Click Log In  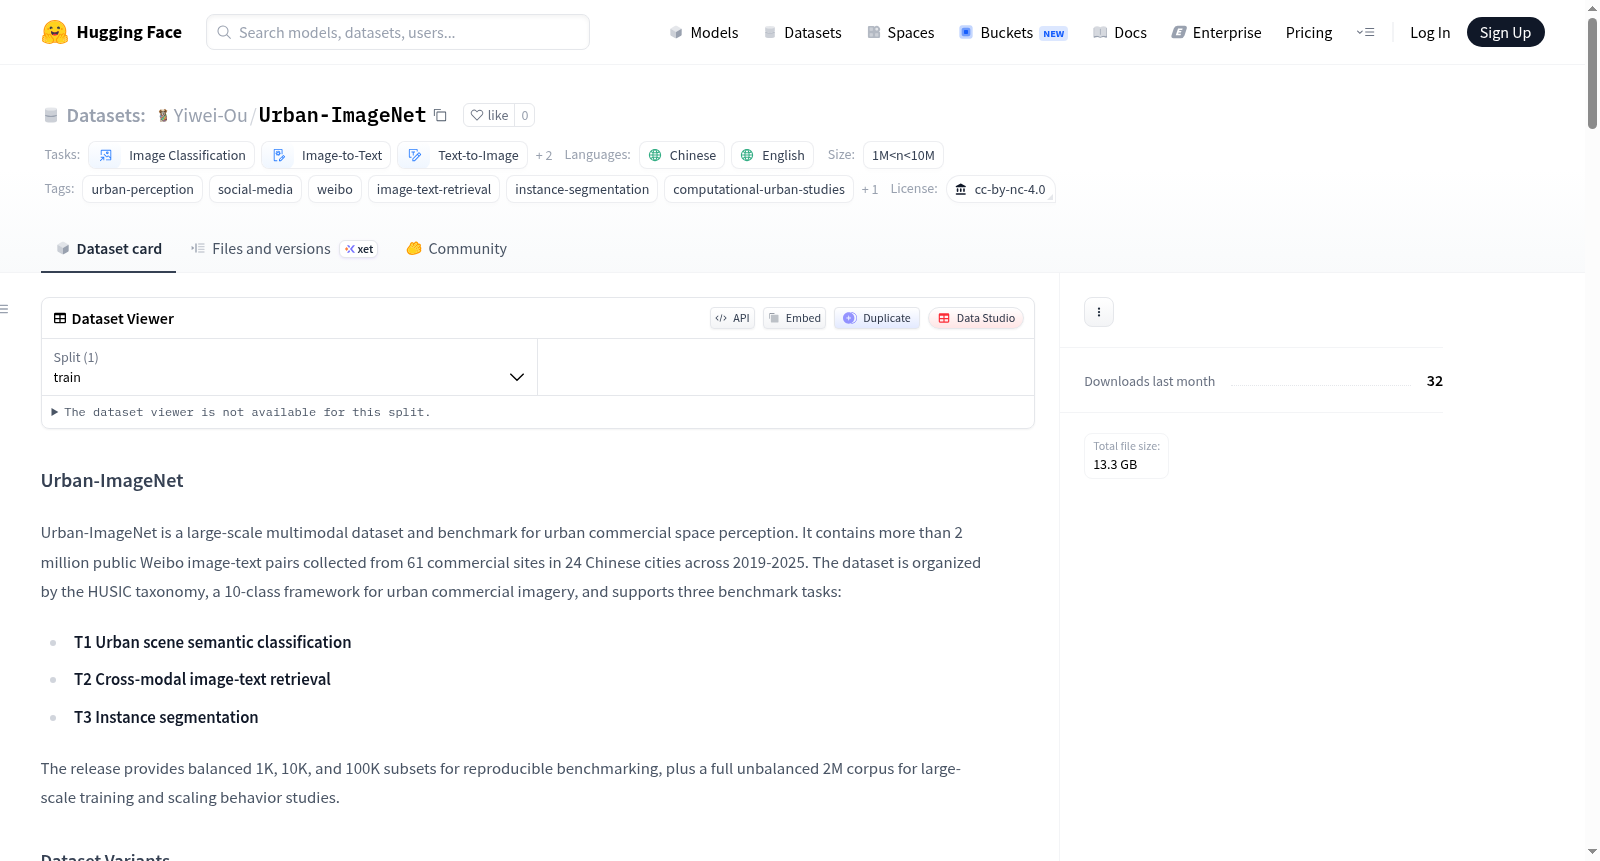(x=1430, y=32)
